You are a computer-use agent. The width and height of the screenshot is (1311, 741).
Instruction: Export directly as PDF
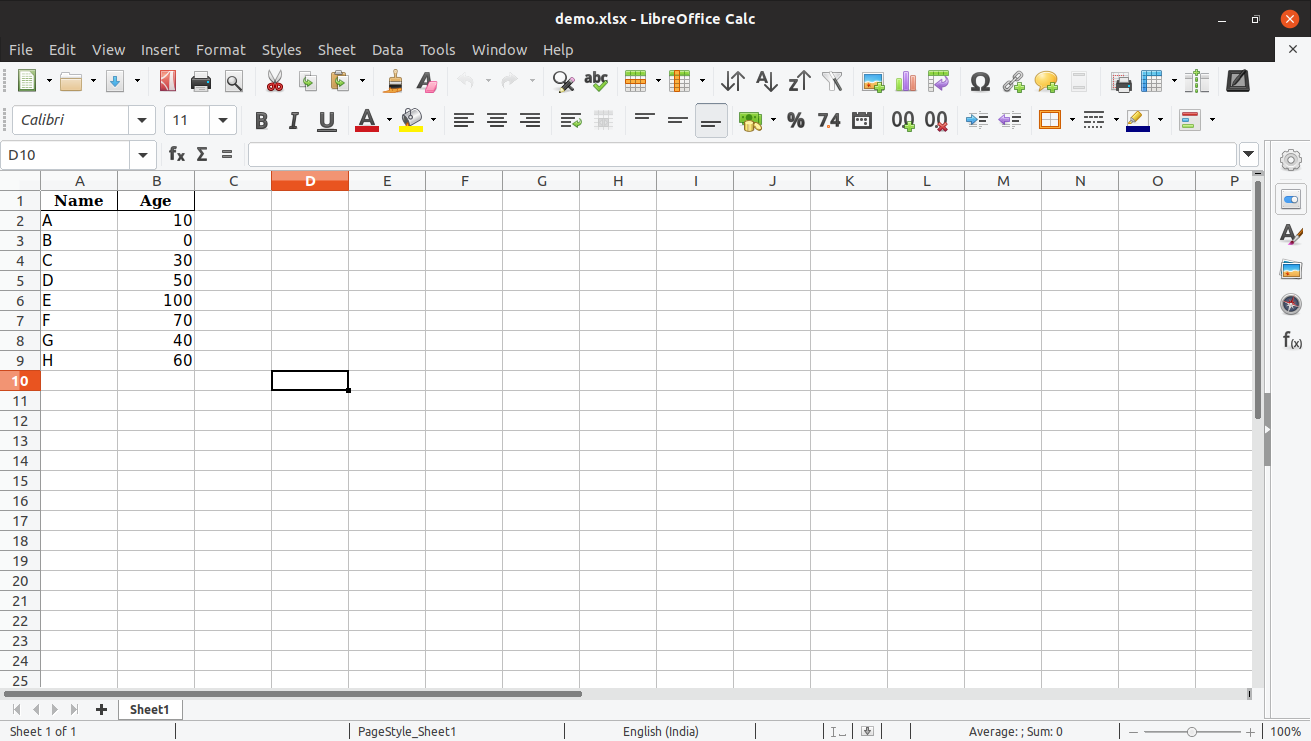[x=167, y=81]
